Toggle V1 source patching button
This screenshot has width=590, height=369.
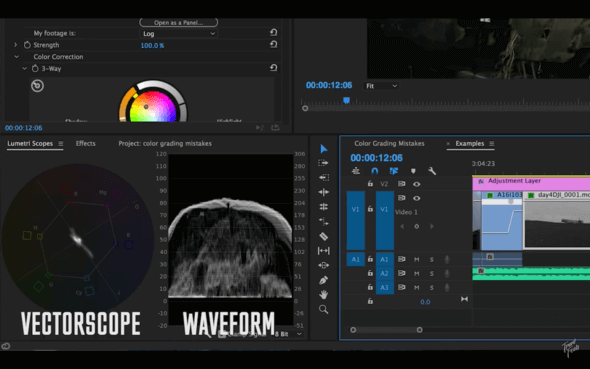tap(356, 220)
